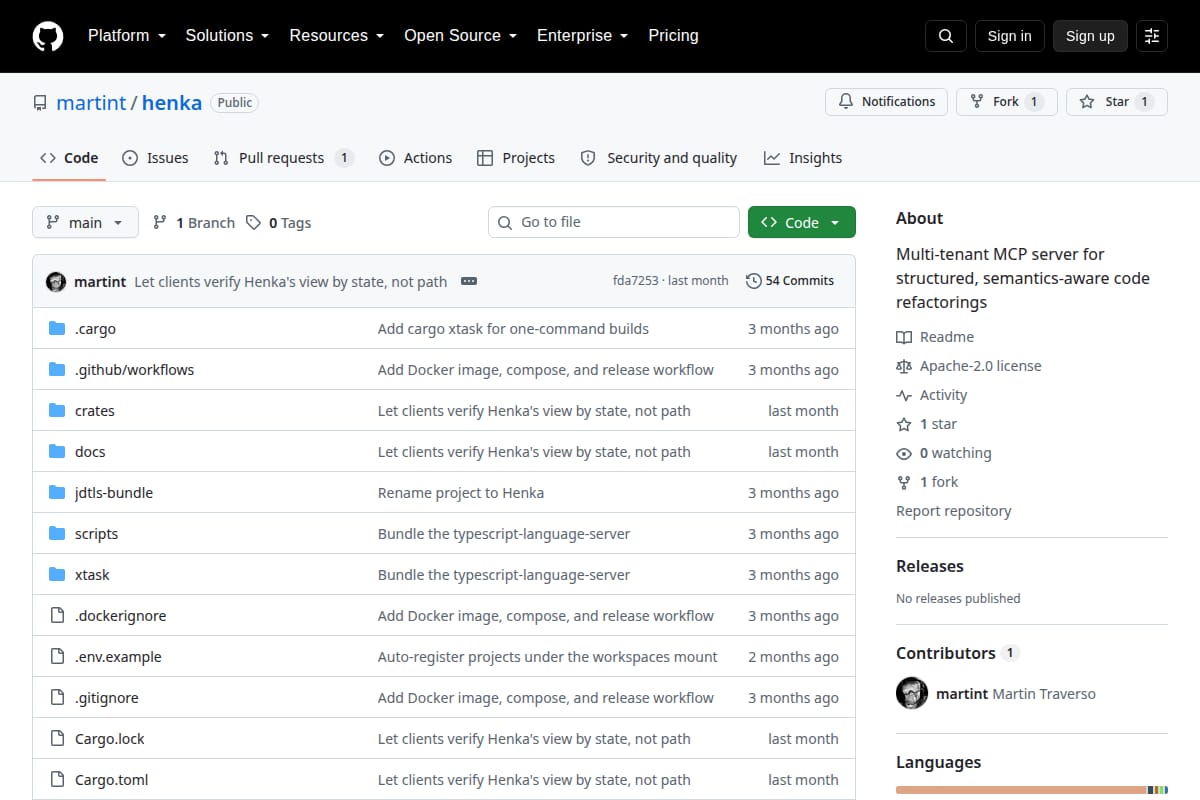
Task: Open the Insights tab
Action: (x=803, y=158)
